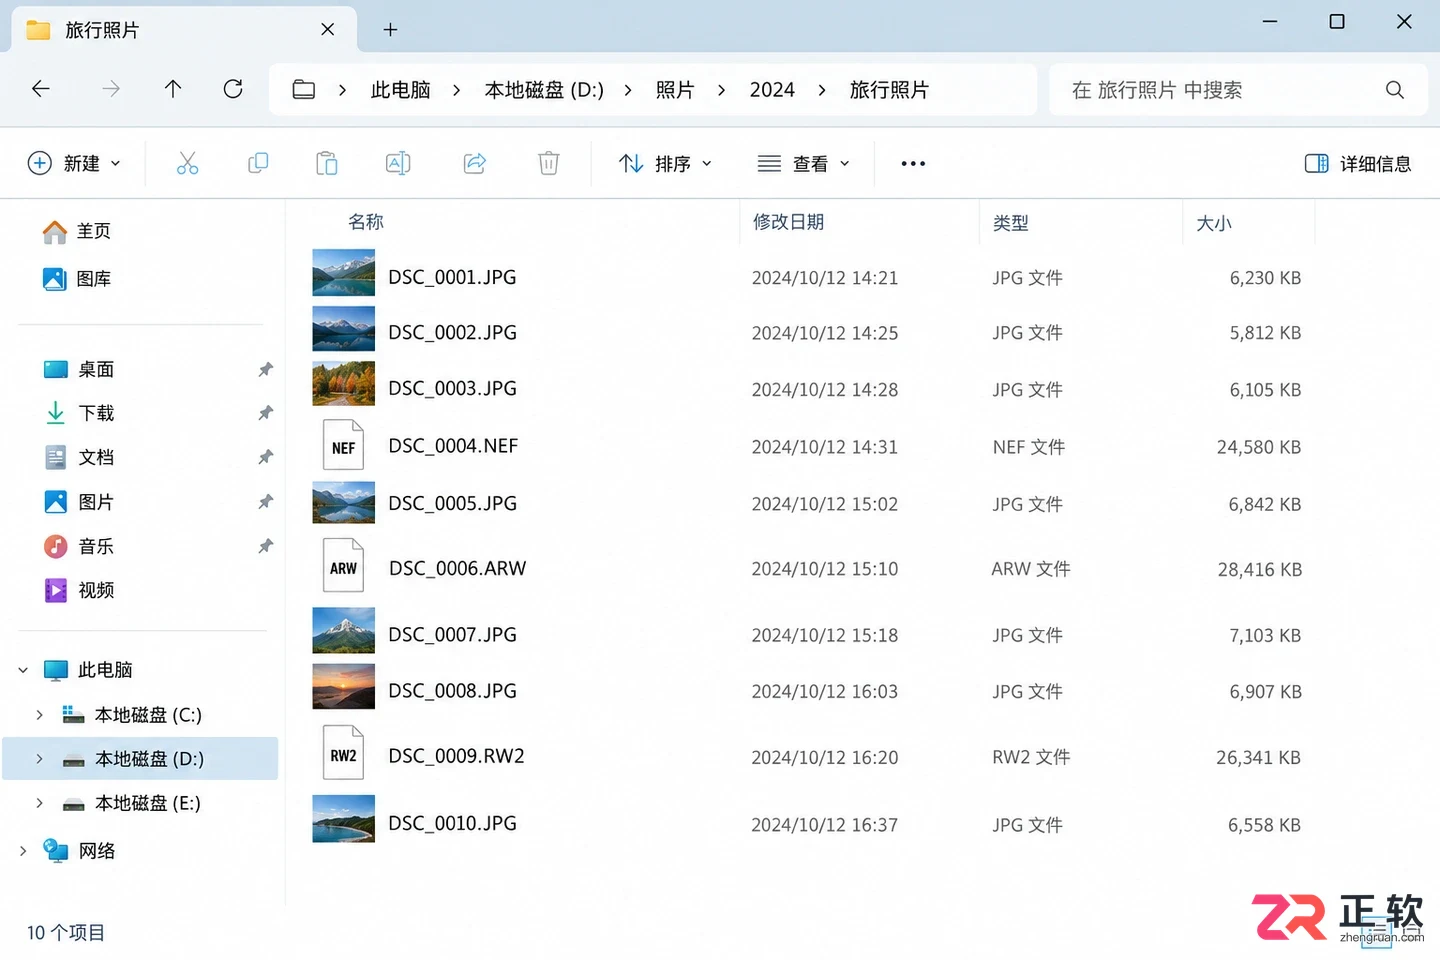Open the 查看 view dropdown

(804, 163)
